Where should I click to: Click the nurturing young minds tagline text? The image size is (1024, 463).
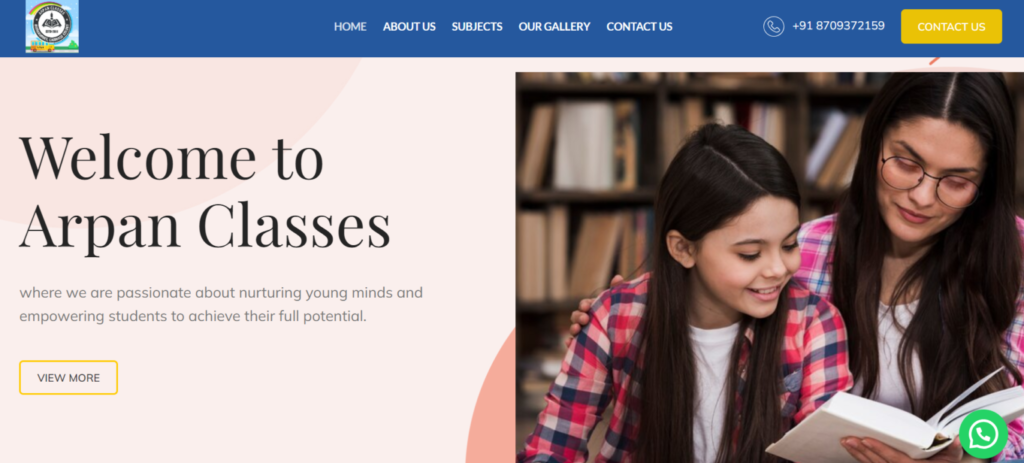(221, 304)
